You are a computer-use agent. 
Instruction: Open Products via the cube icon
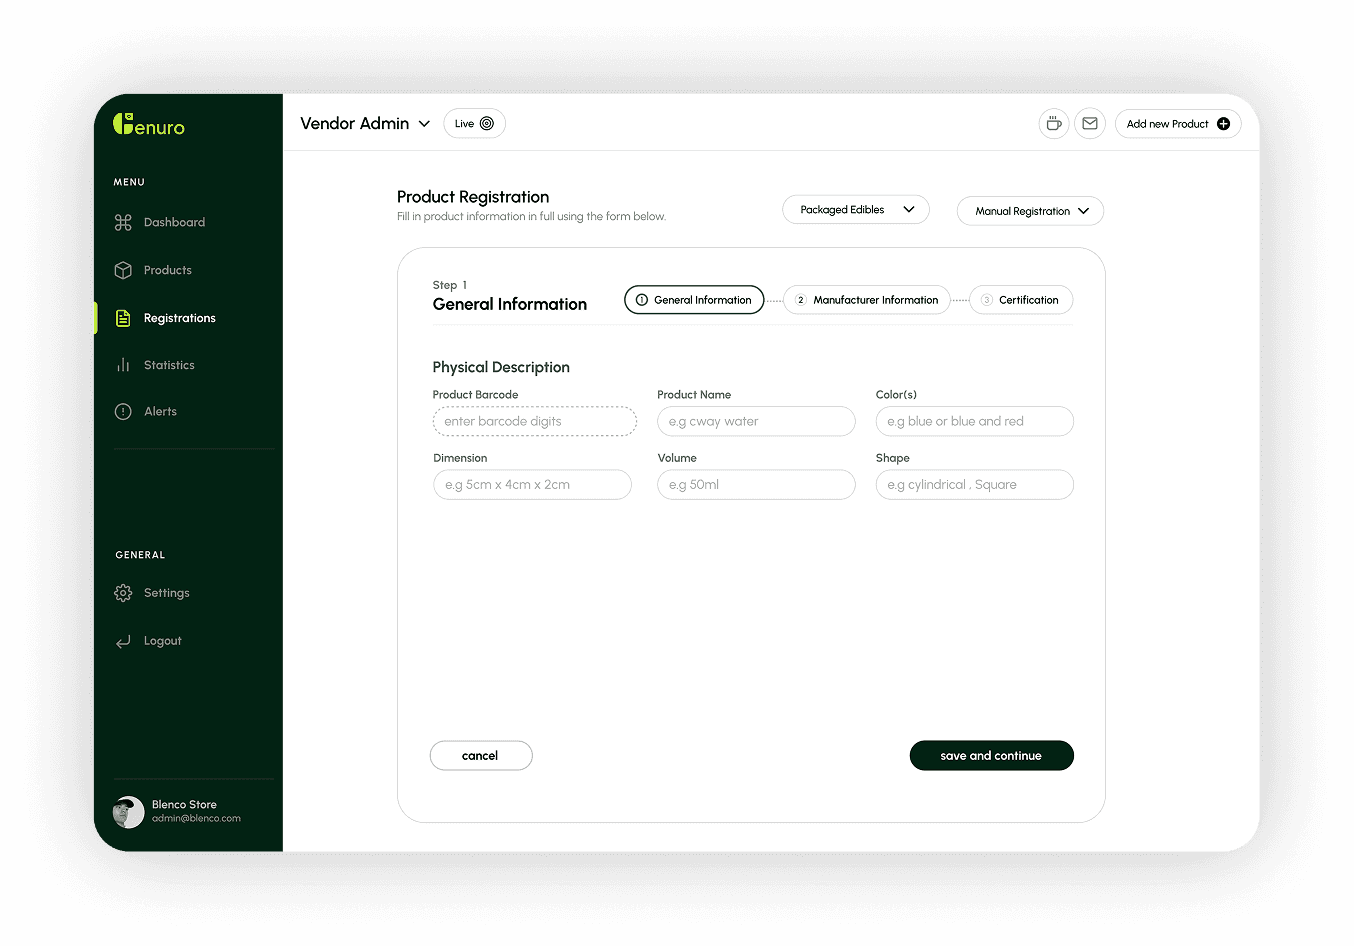(x=122, y=269)
